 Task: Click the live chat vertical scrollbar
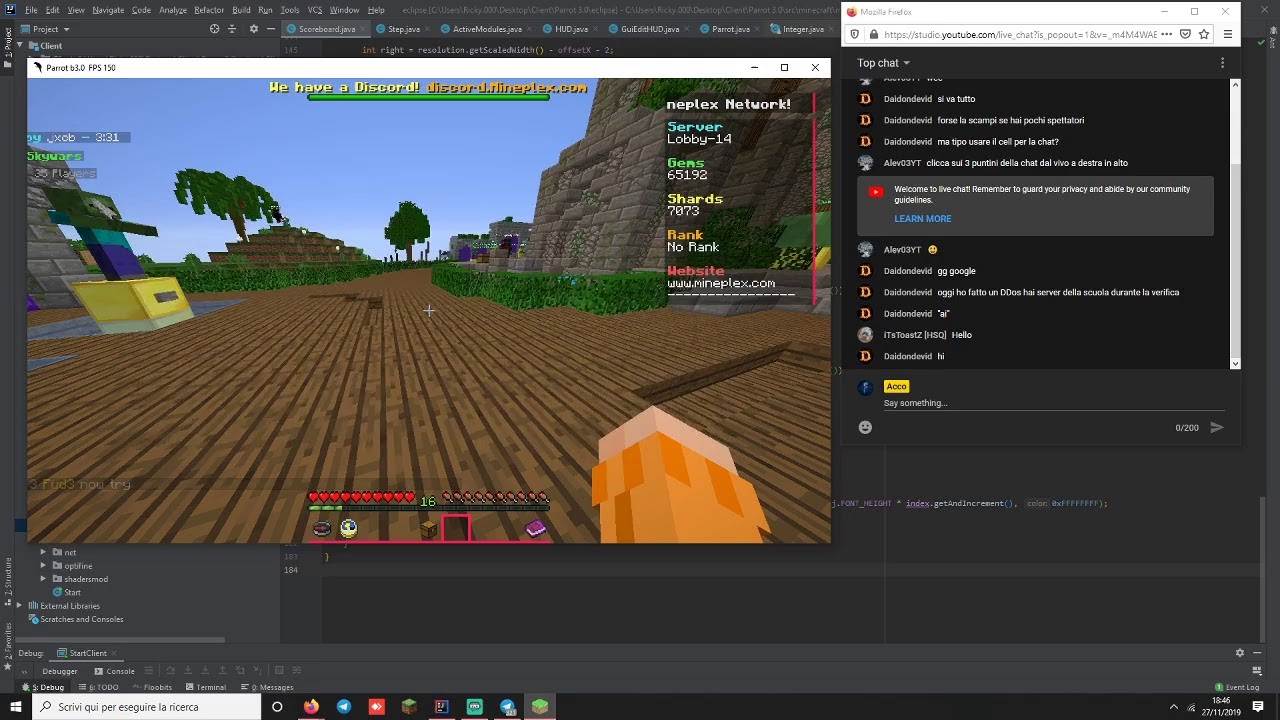(1235, 224)
